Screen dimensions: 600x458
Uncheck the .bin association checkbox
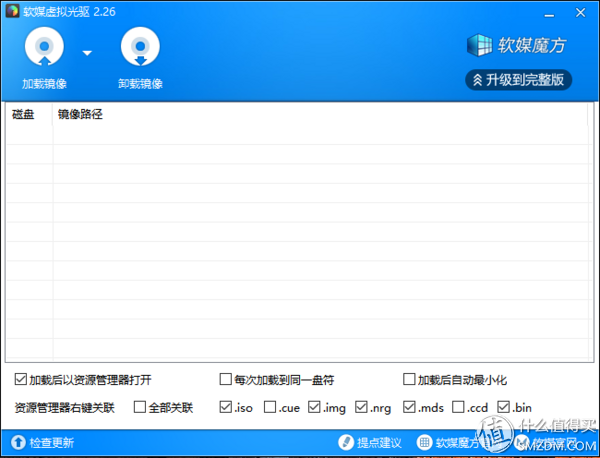(503, 407)
